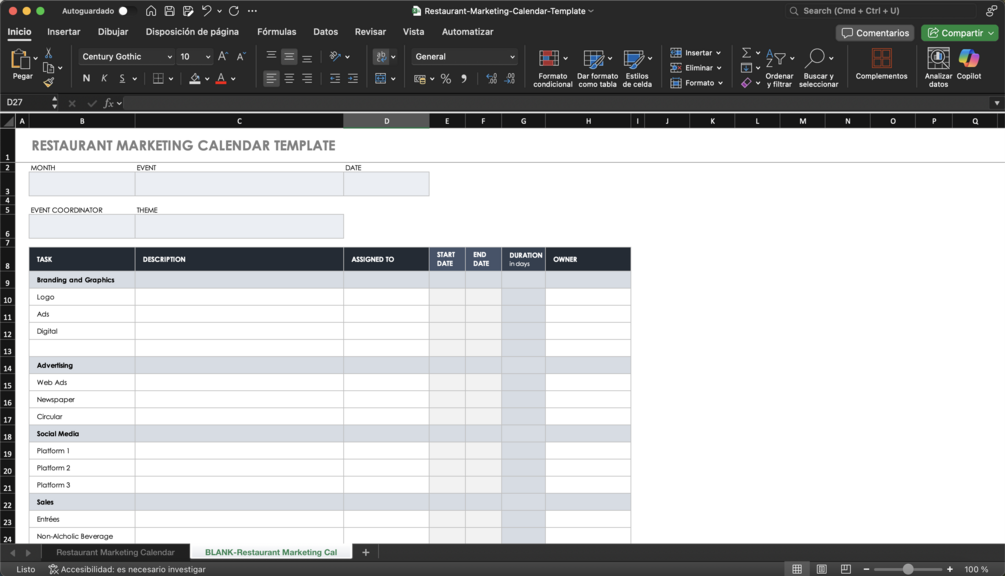Image resolution: width=1005 pixels, height=576 pixels.
Task: Click the AutoSum sigma icon
Action: [x=746, y=53]
